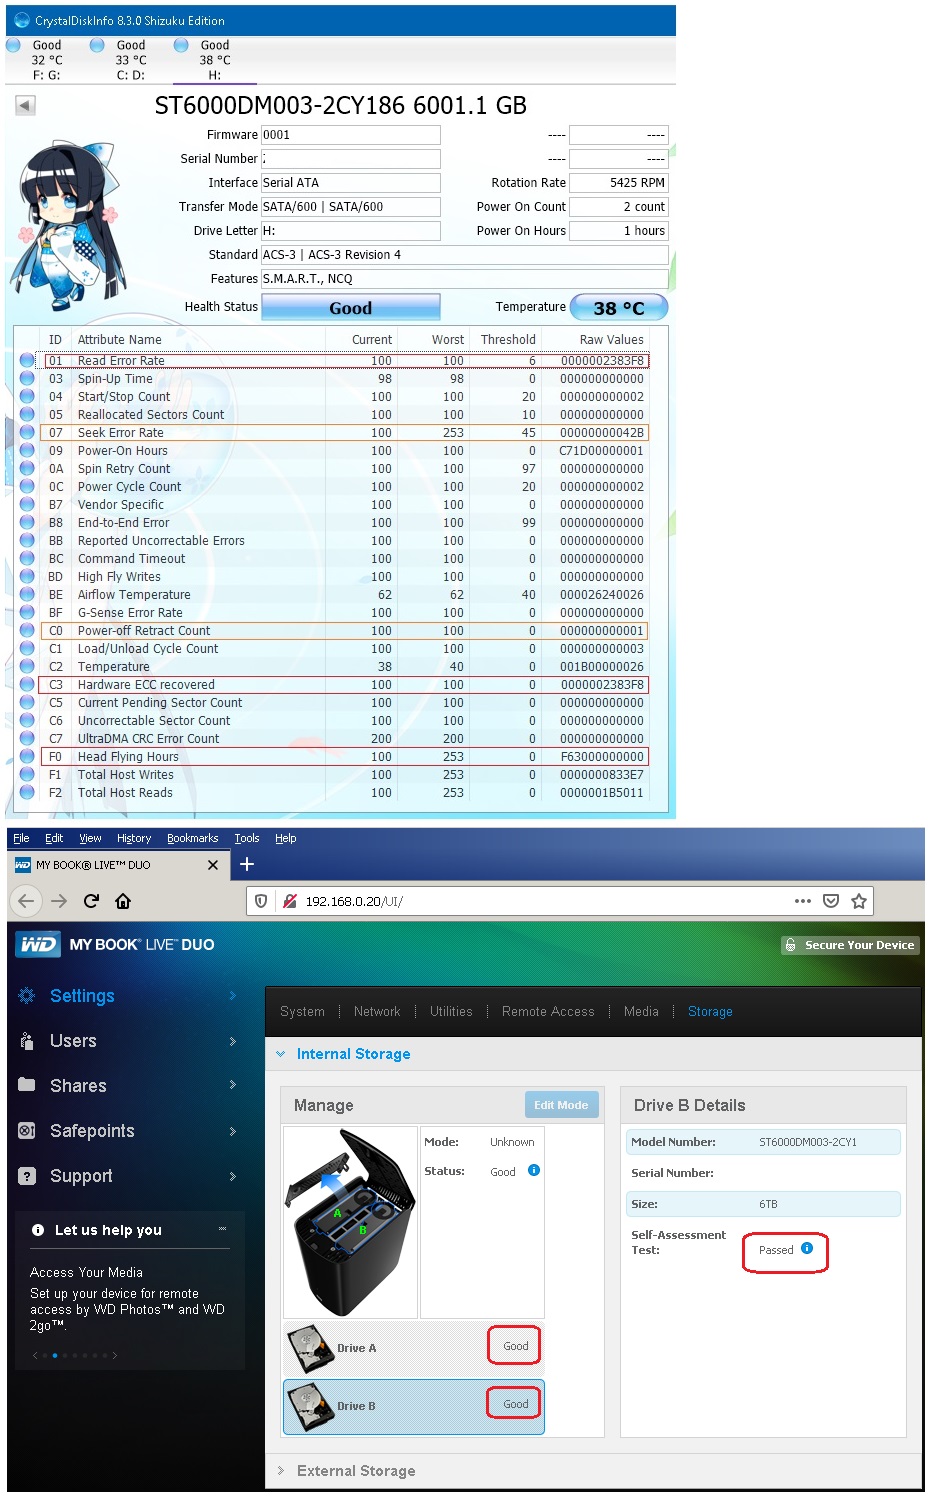Open the Tools menu in Firefox
The height and width of the screenshot is (1498, 929).
pos(247,838)
